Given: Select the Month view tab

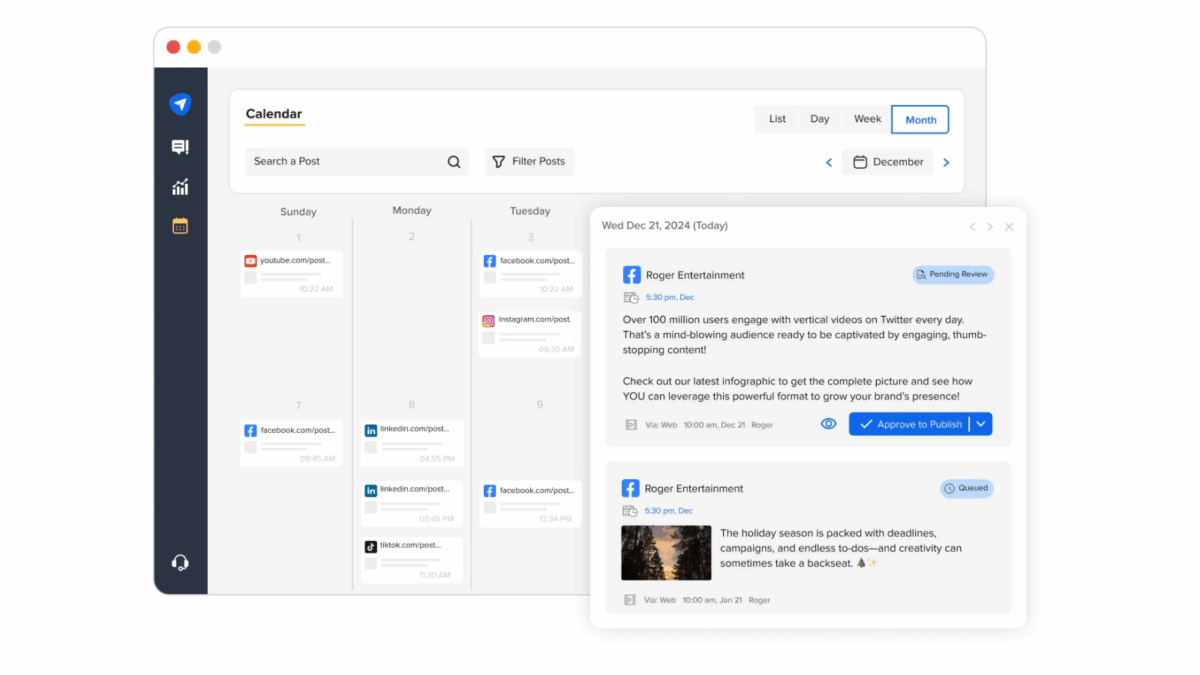Looking at the screenshot, I should [x=921, y=120].
